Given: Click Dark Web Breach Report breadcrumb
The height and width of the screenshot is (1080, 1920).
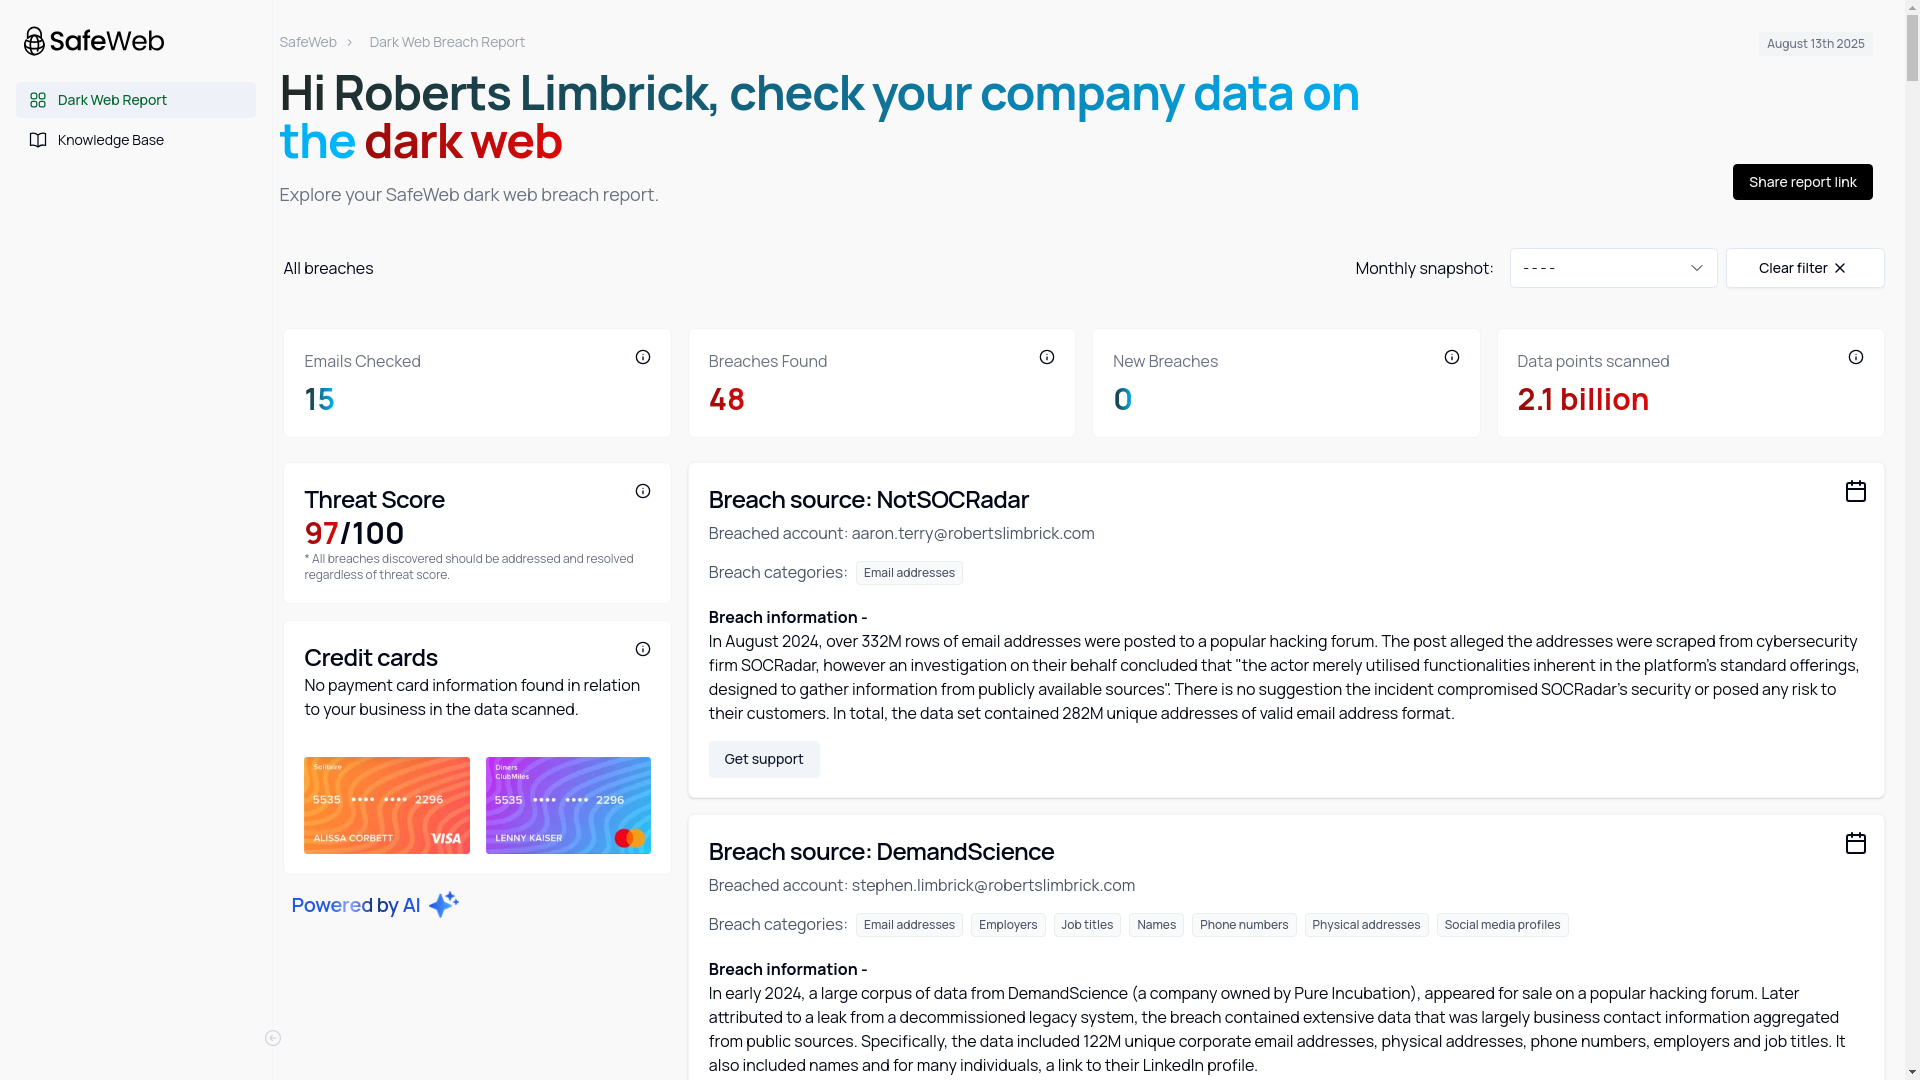Looking at the screenshot, I should point(447,42).
